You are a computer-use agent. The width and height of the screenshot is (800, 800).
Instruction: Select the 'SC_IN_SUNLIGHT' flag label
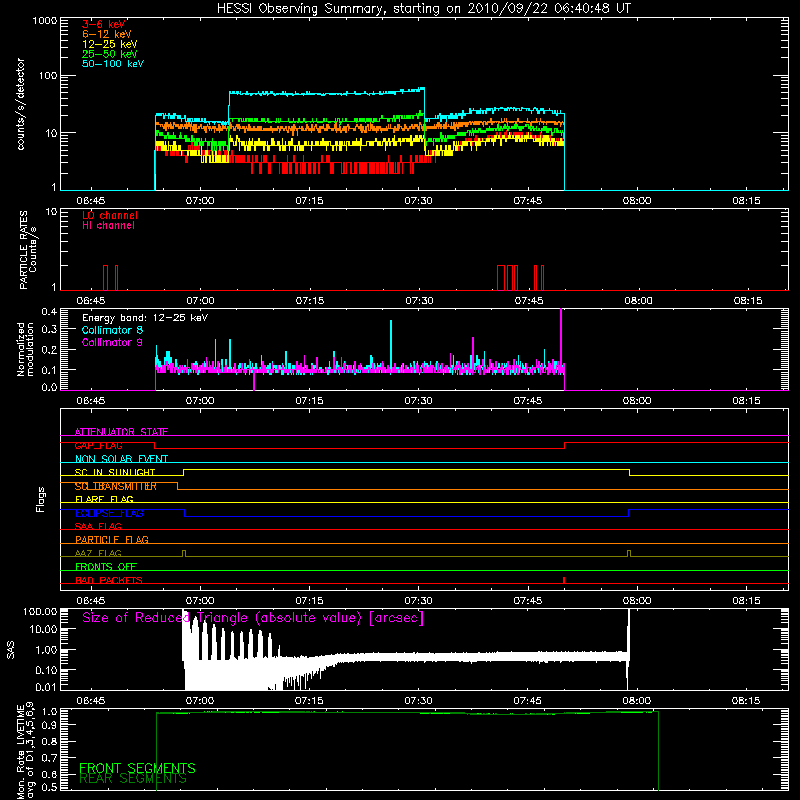tap(115, 472)
